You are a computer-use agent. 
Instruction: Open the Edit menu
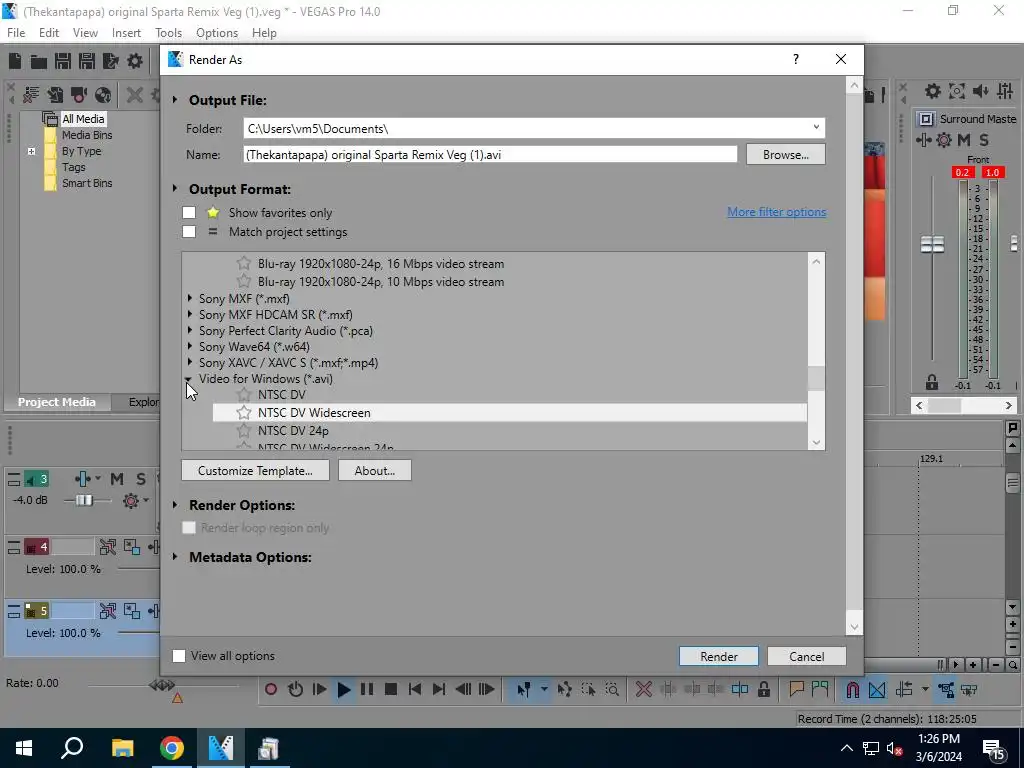tap(48, 33)
